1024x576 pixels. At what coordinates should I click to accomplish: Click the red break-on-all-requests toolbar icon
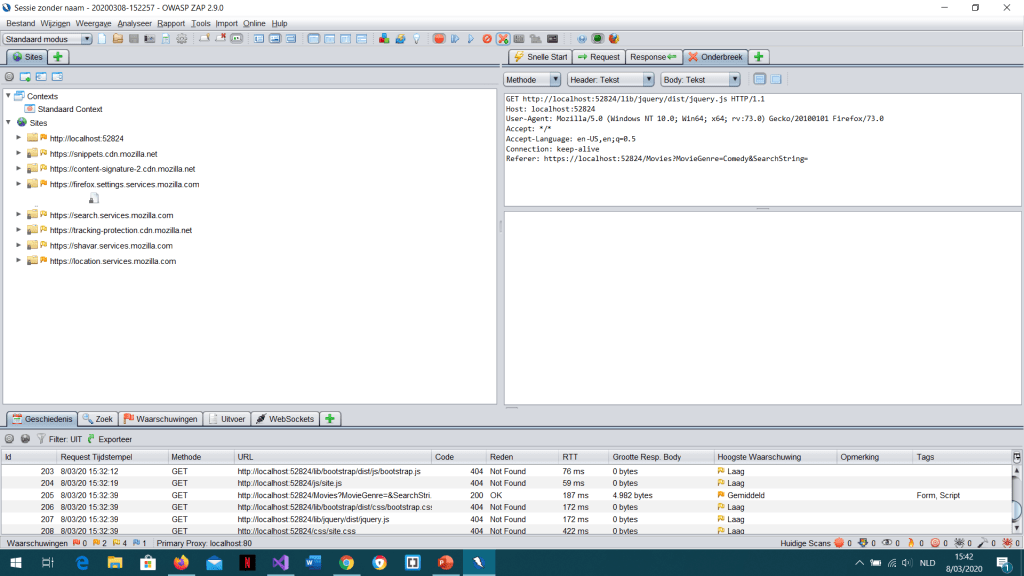point(438,39)
